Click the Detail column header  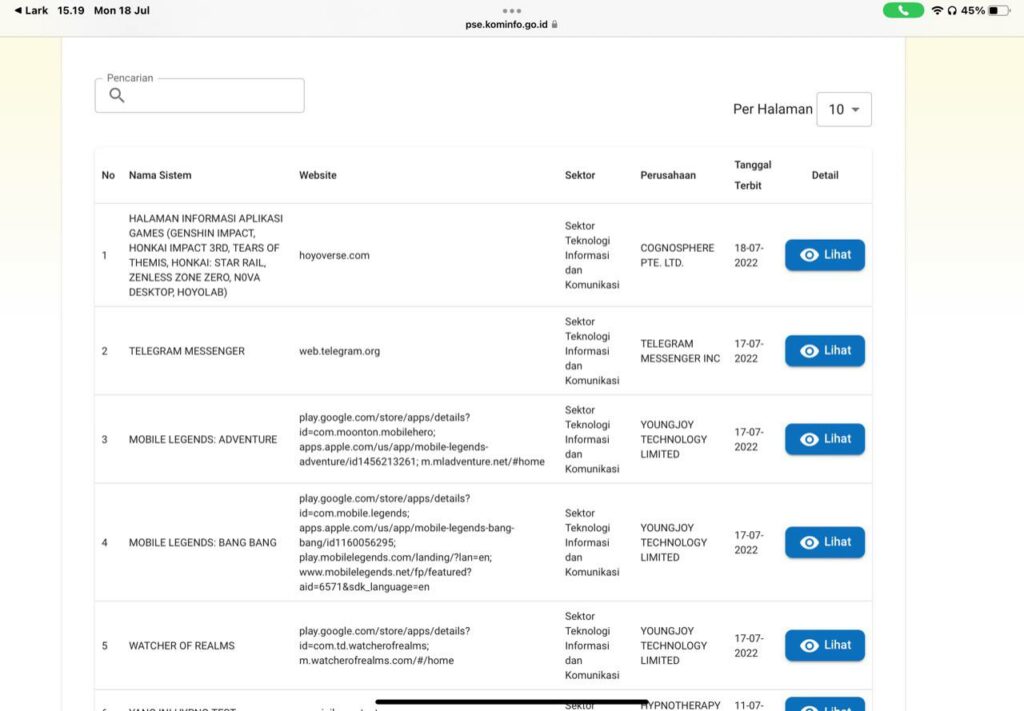[x=825, y=175]
